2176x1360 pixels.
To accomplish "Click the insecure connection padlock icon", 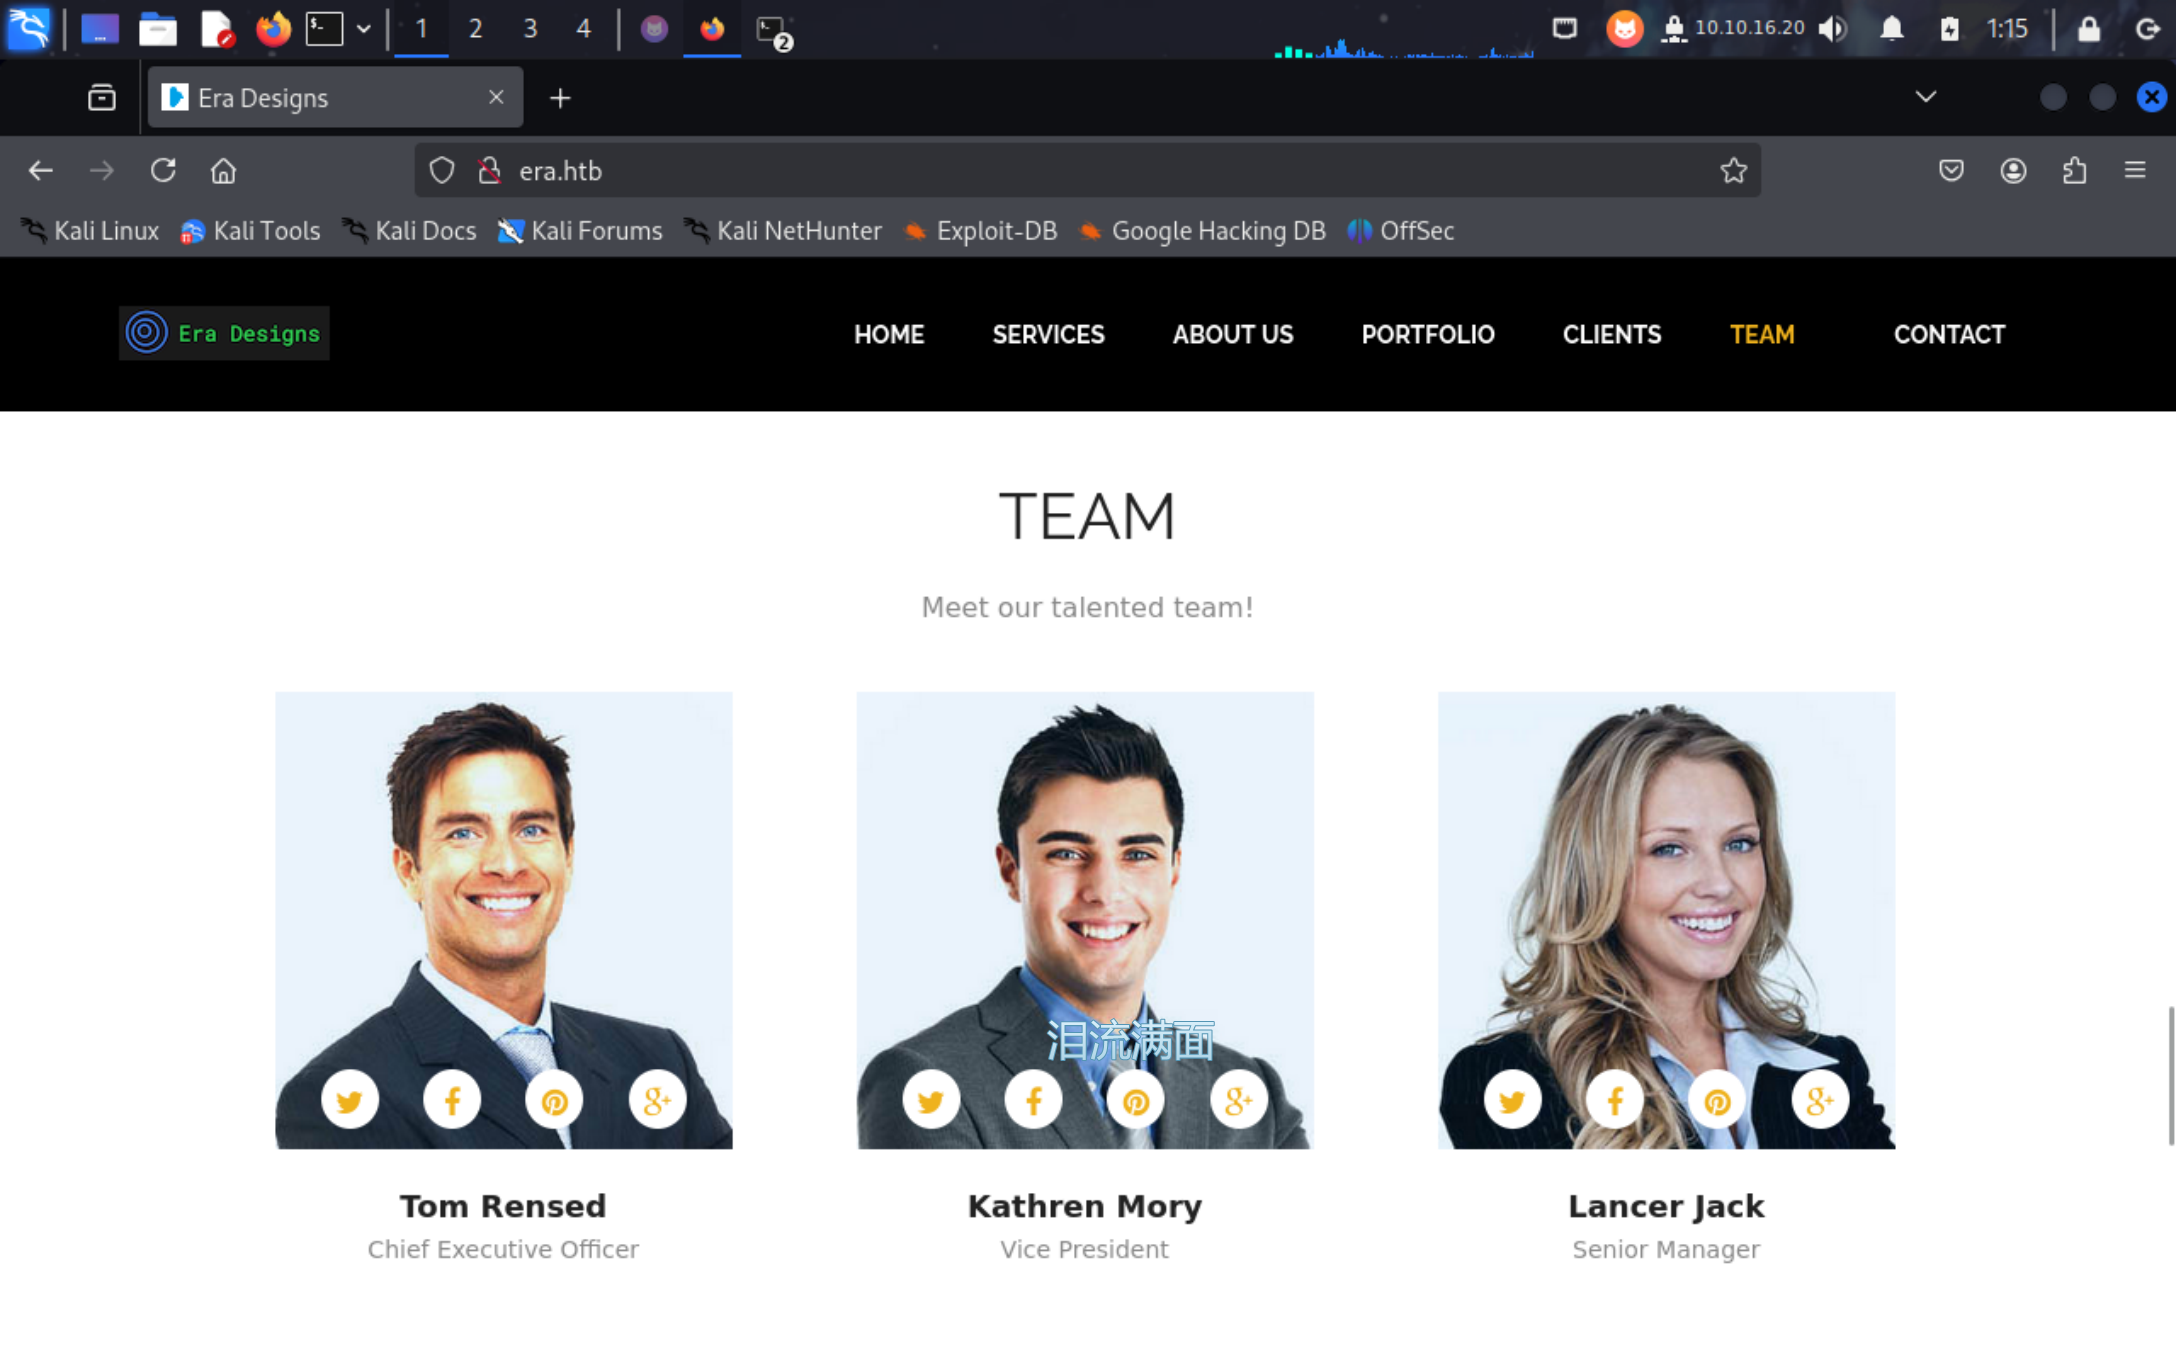I will point(489,171).
